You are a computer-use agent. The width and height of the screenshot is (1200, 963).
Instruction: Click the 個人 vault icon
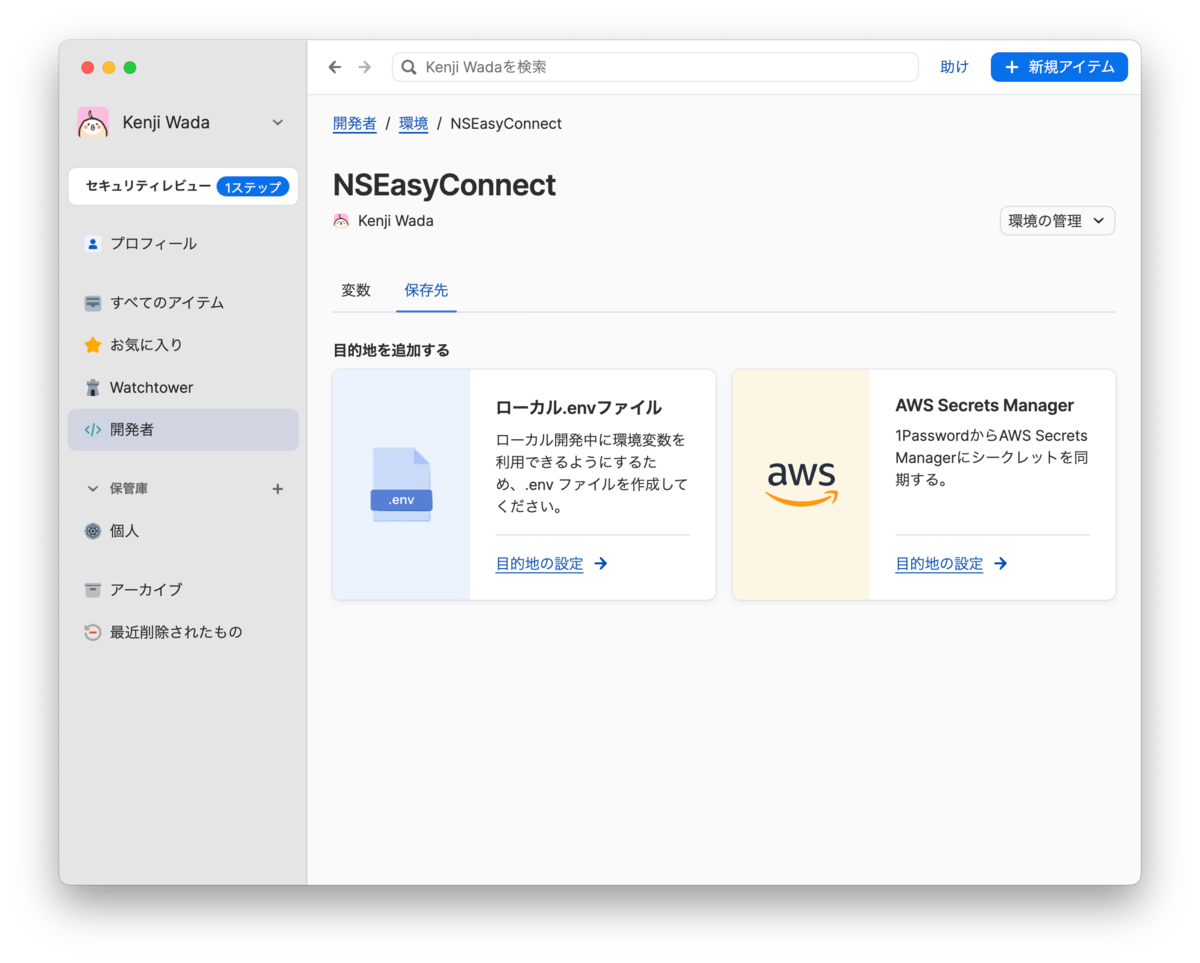pyautogui.click(x=93, y=531)
